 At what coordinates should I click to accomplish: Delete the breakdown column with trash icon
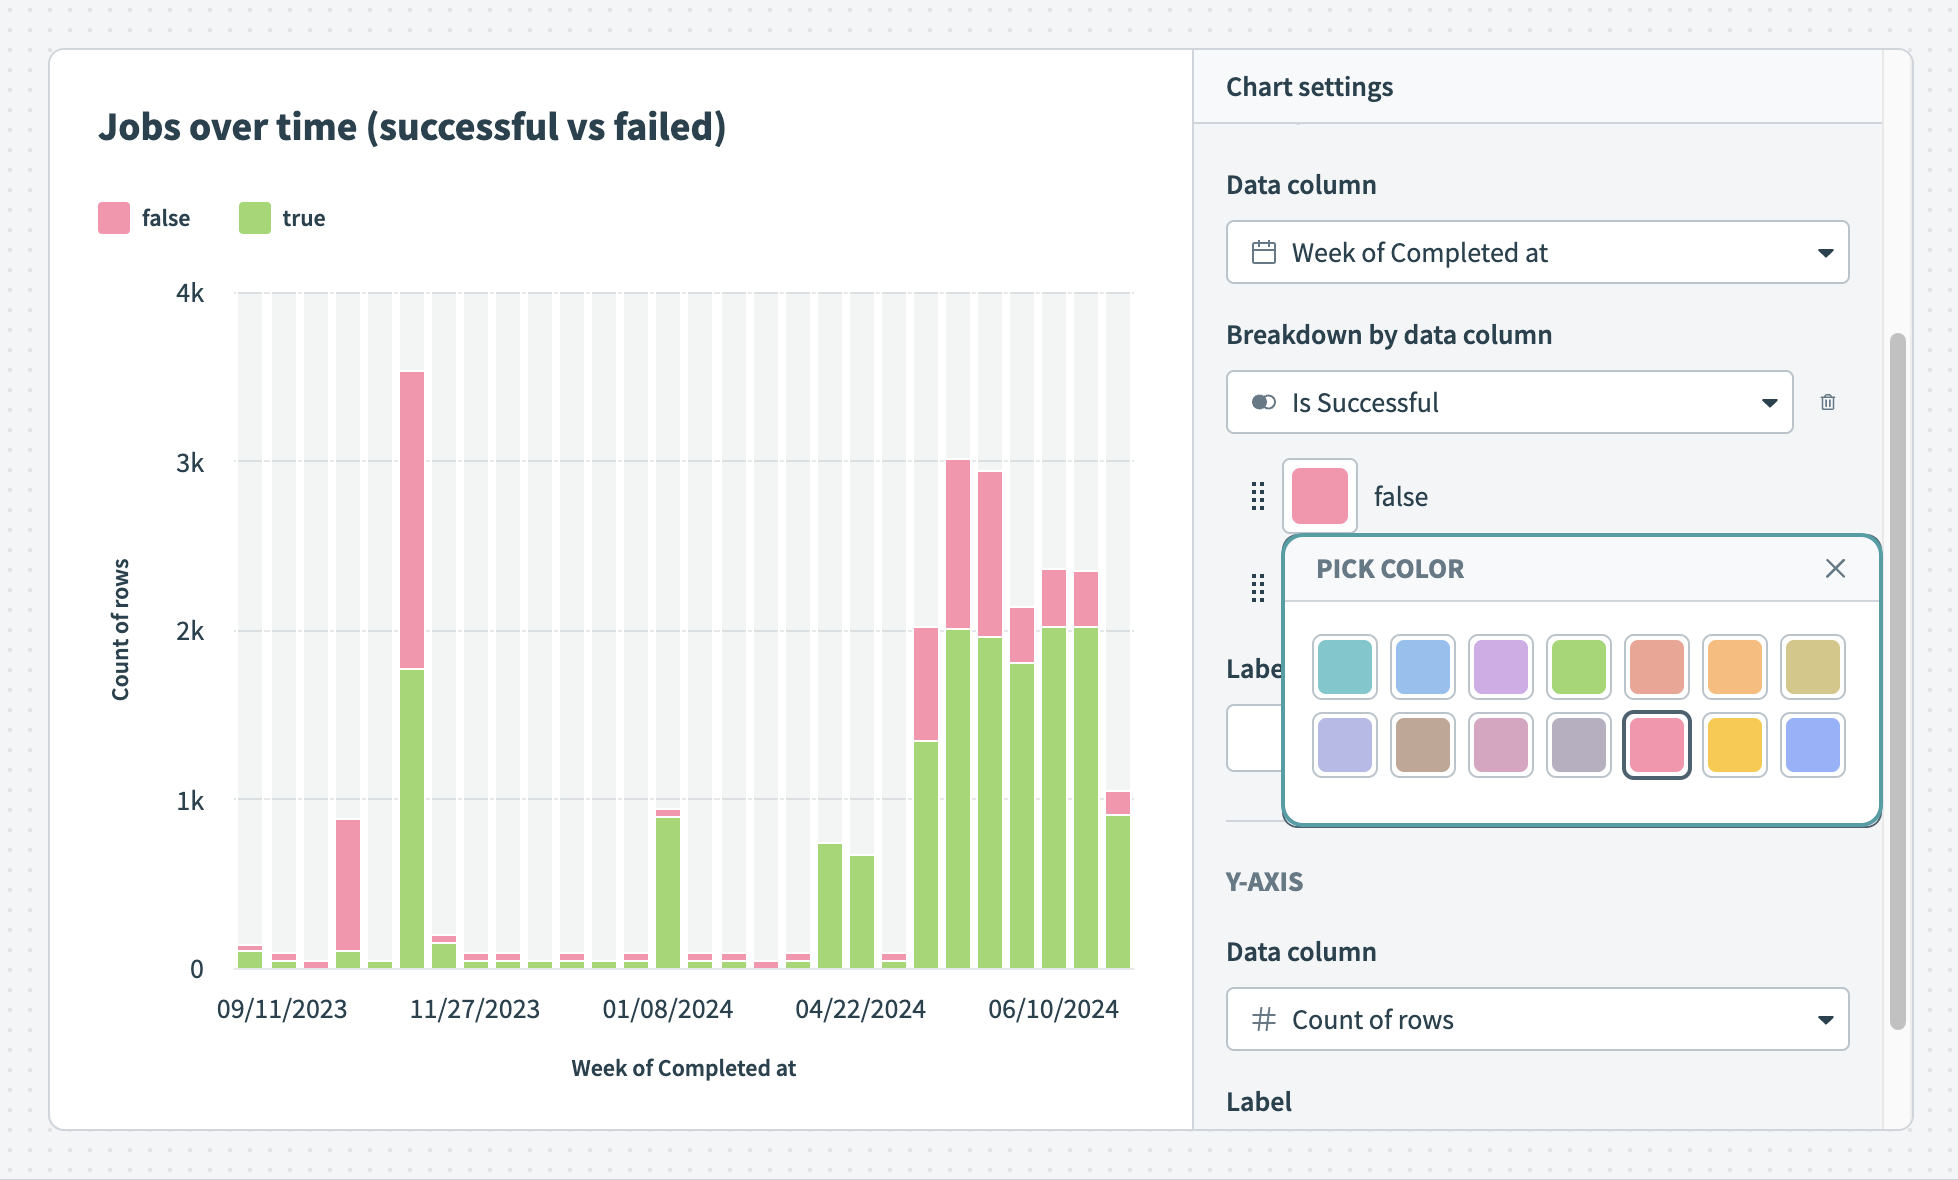[1828, 402]
